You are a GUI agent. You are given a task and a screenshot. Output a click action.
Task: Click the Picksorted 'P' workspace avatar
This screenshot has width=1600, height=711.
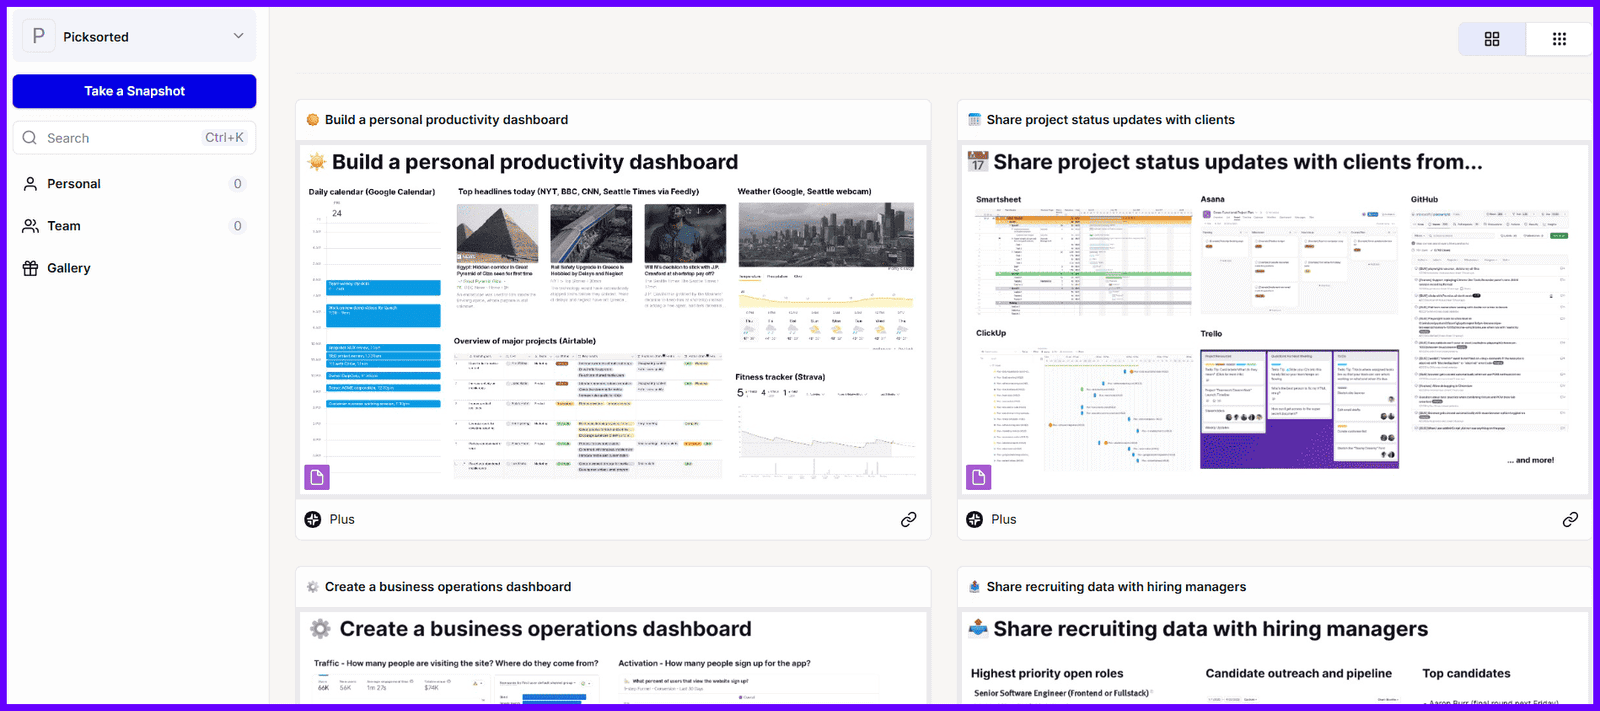click(x=39, y=36)
